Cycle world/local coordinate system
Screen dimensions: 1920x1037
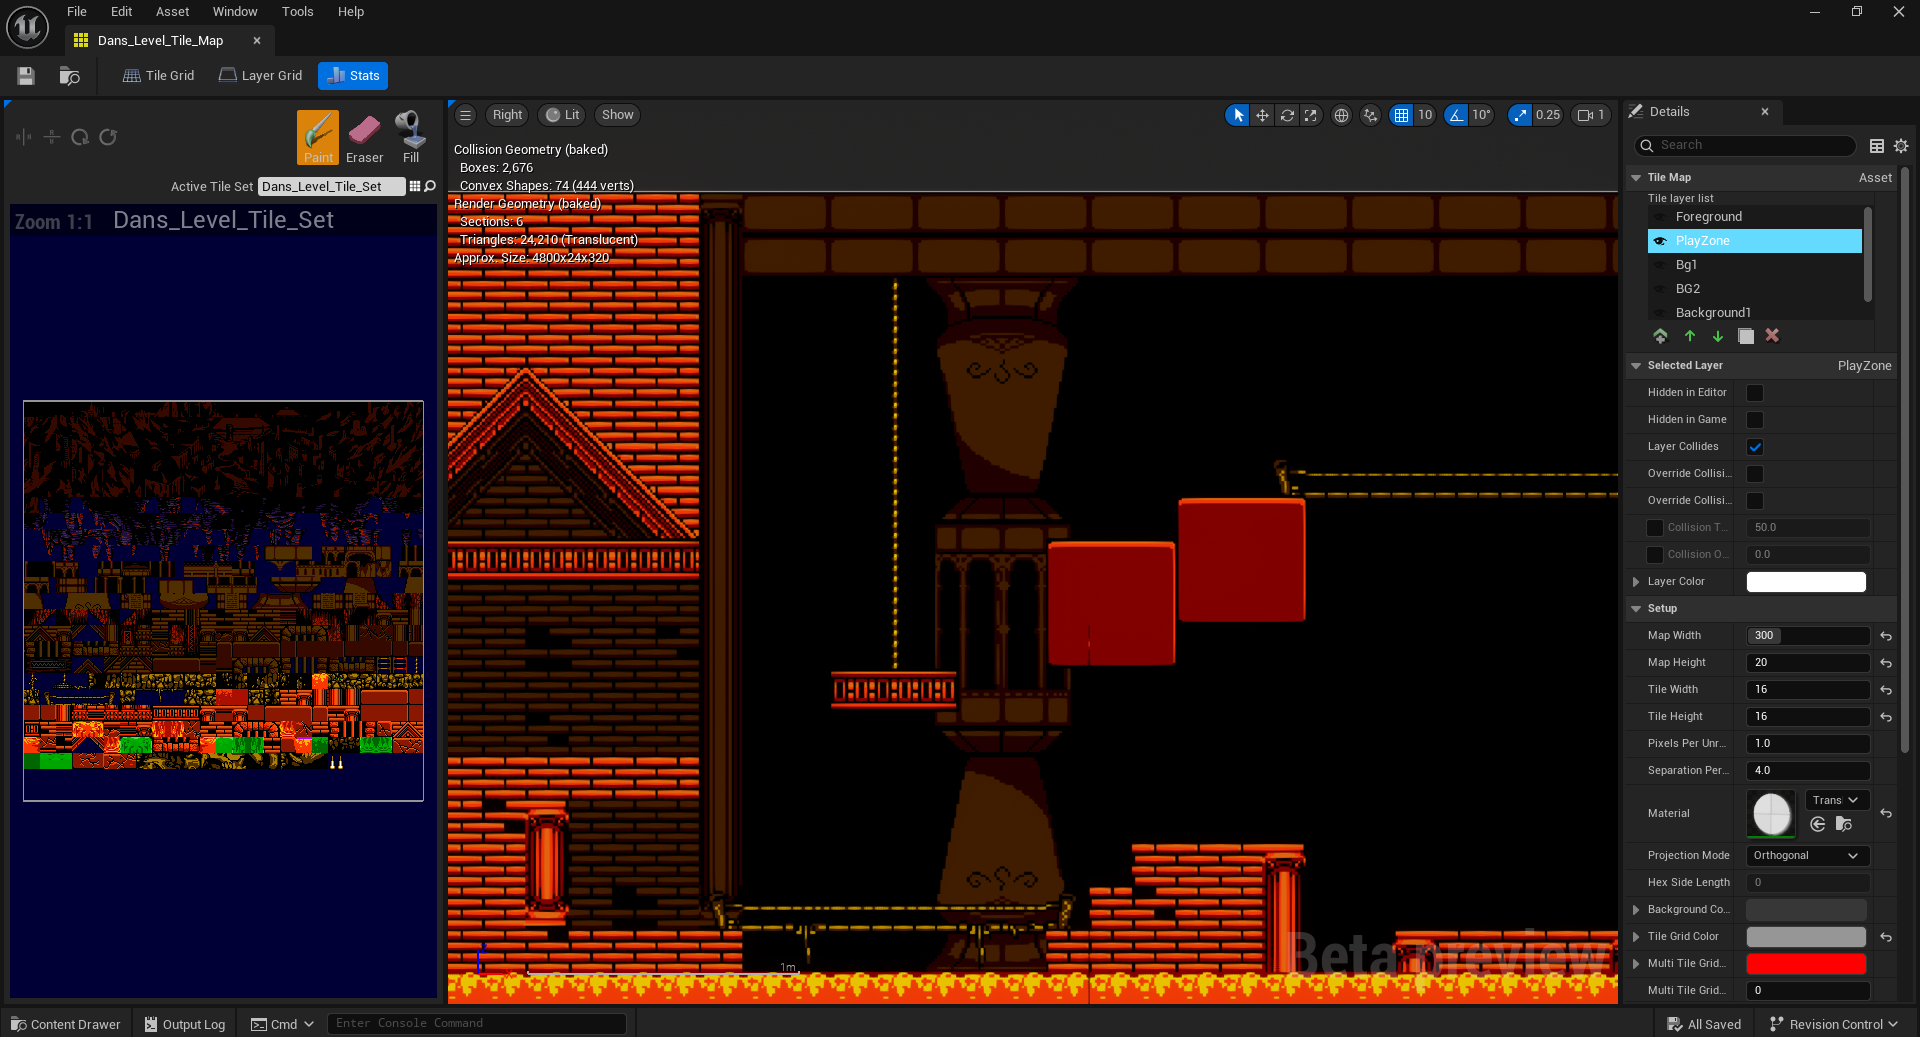1341,115
